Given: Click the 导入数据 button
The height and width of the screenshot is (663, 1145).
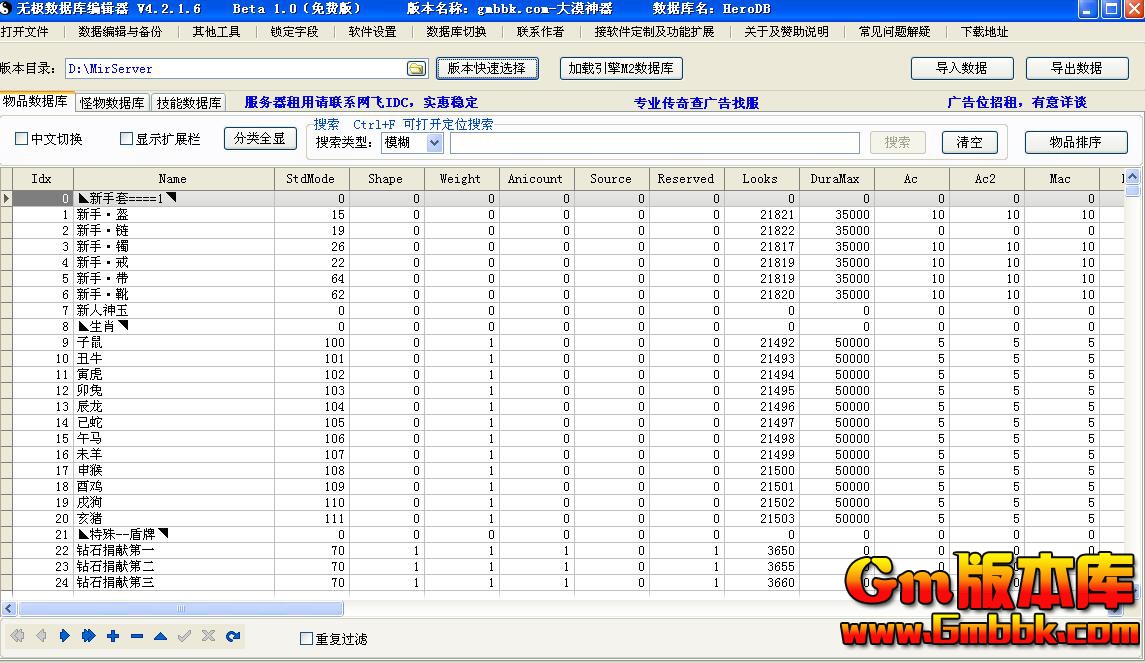Looking at the screenshot, I should click(962, 69).
